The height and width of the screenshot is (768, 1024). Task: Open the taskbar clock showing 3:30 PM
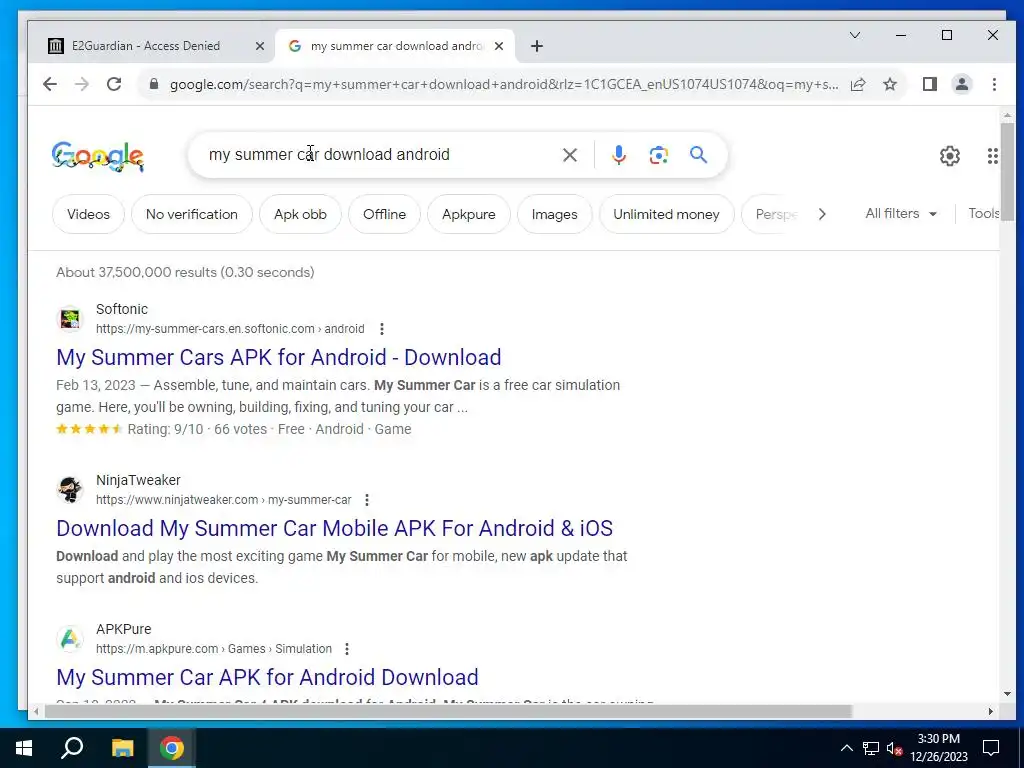click(x=938, y=748)
